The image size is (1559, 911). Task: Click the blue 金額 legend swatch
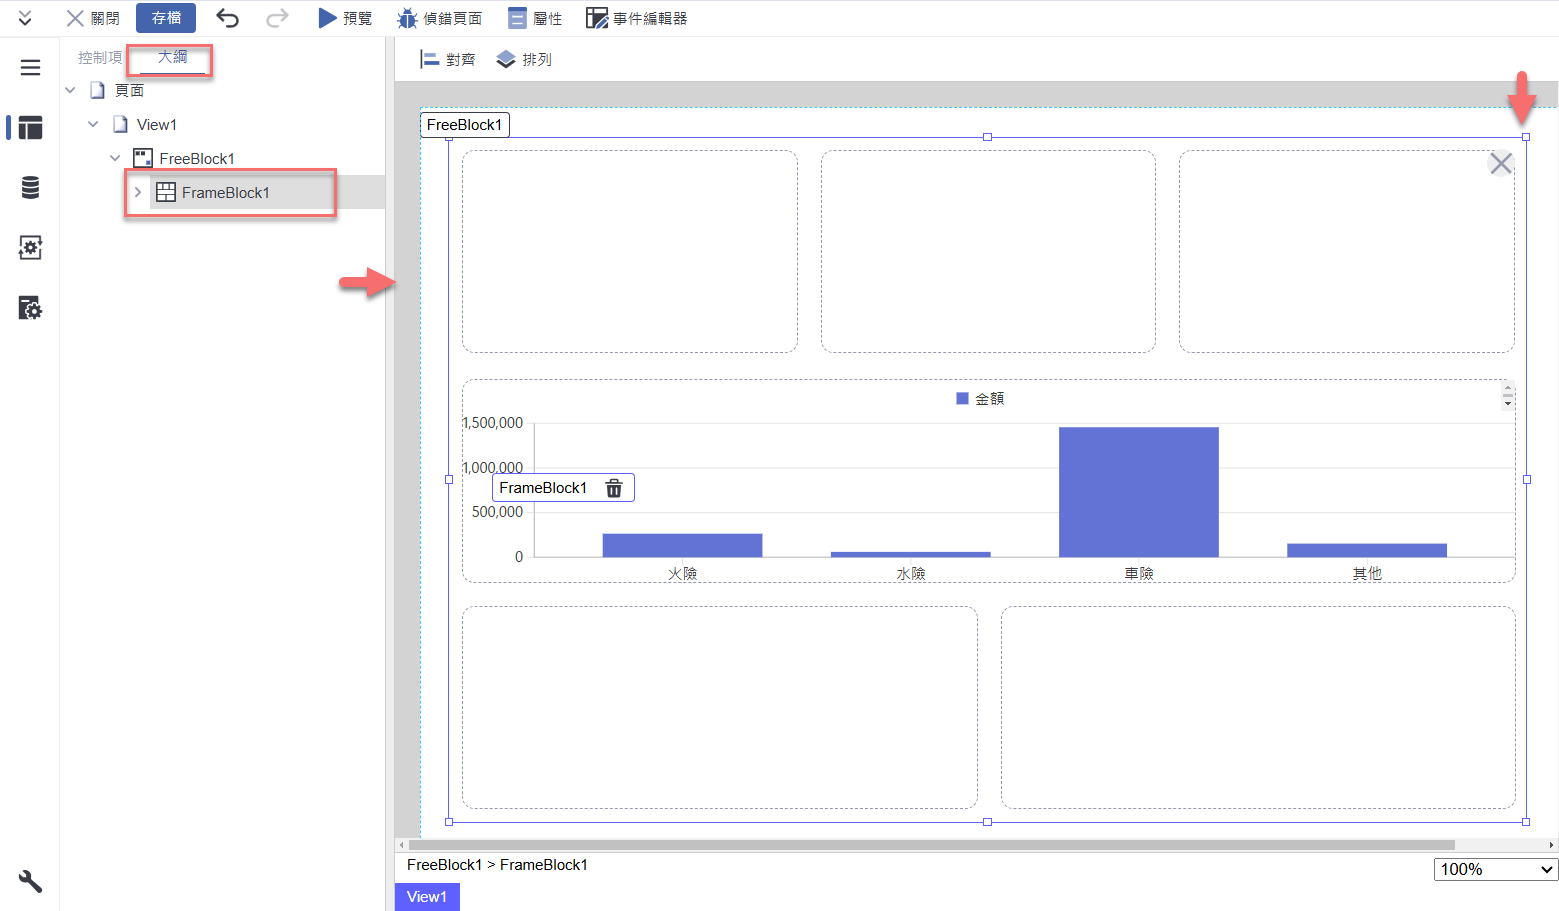coord(962,398)
